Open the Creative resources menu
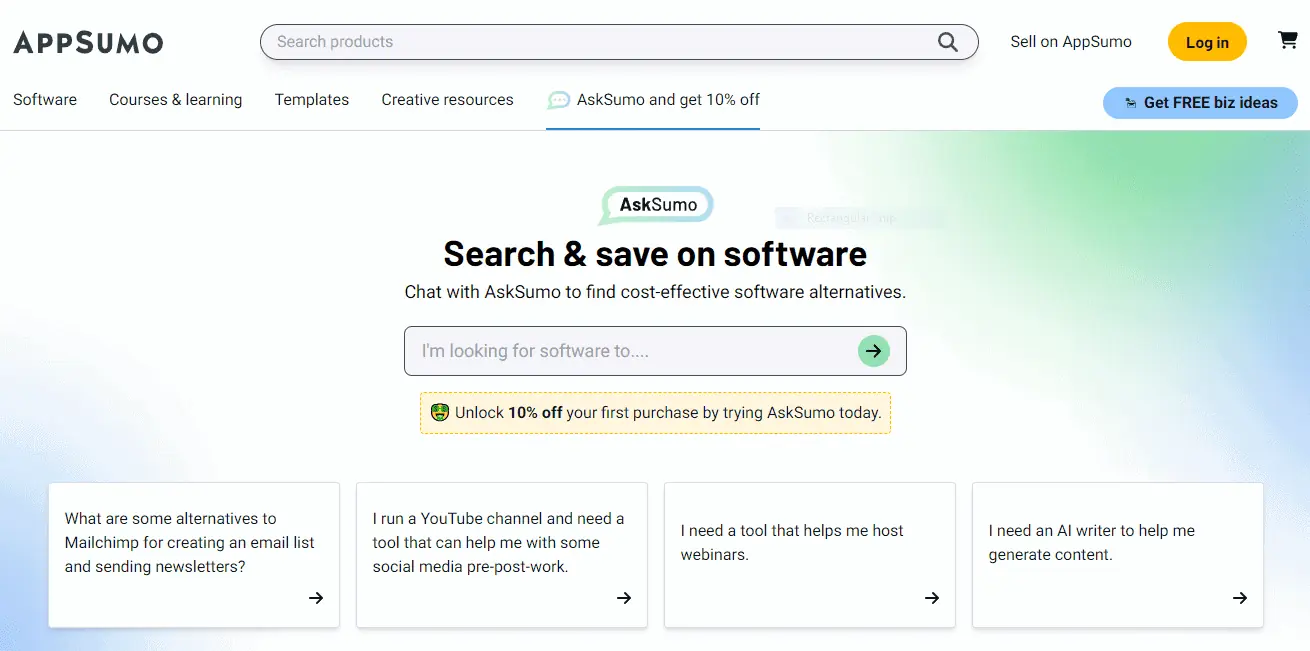Image resolution: width=1310 pixels, height=651 pixels. [x=448, y=100]
